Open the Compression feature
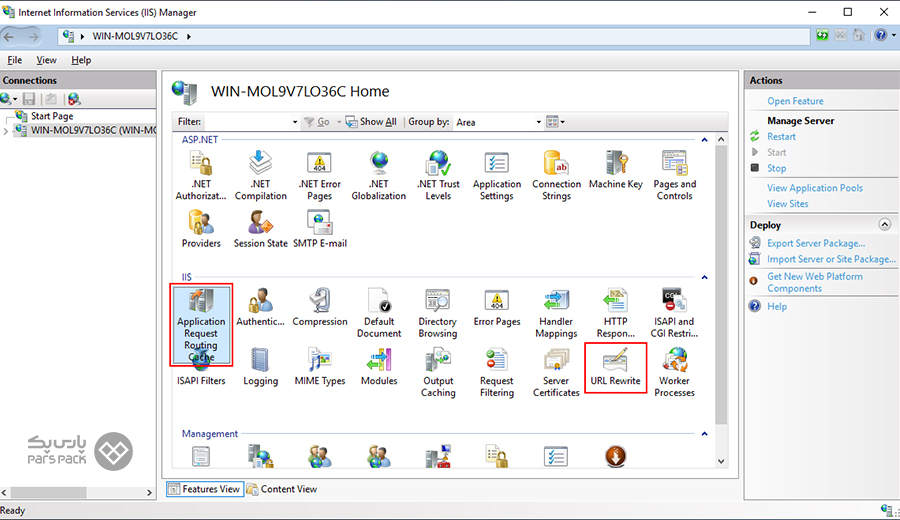Viewport: 900px width, 520px height. 320,308
